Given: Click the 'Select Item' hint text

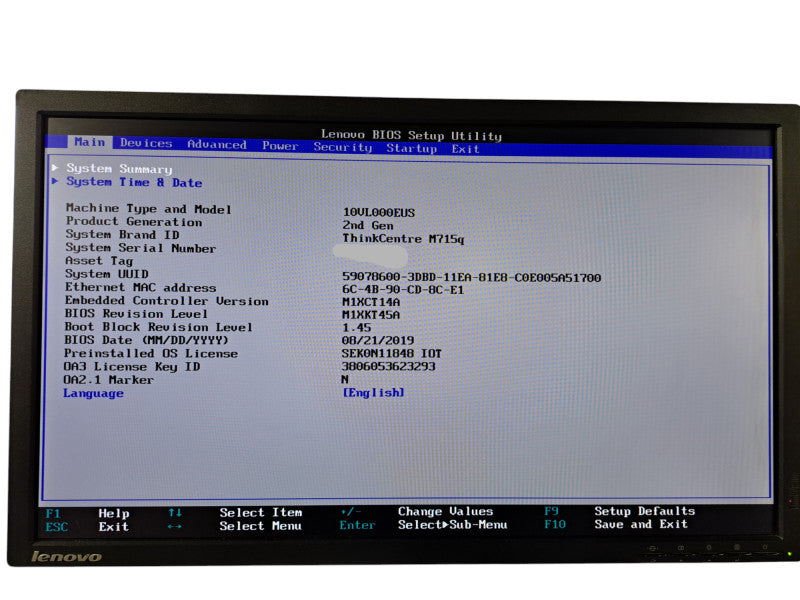Looking at the screenshot, I should 261,512.
